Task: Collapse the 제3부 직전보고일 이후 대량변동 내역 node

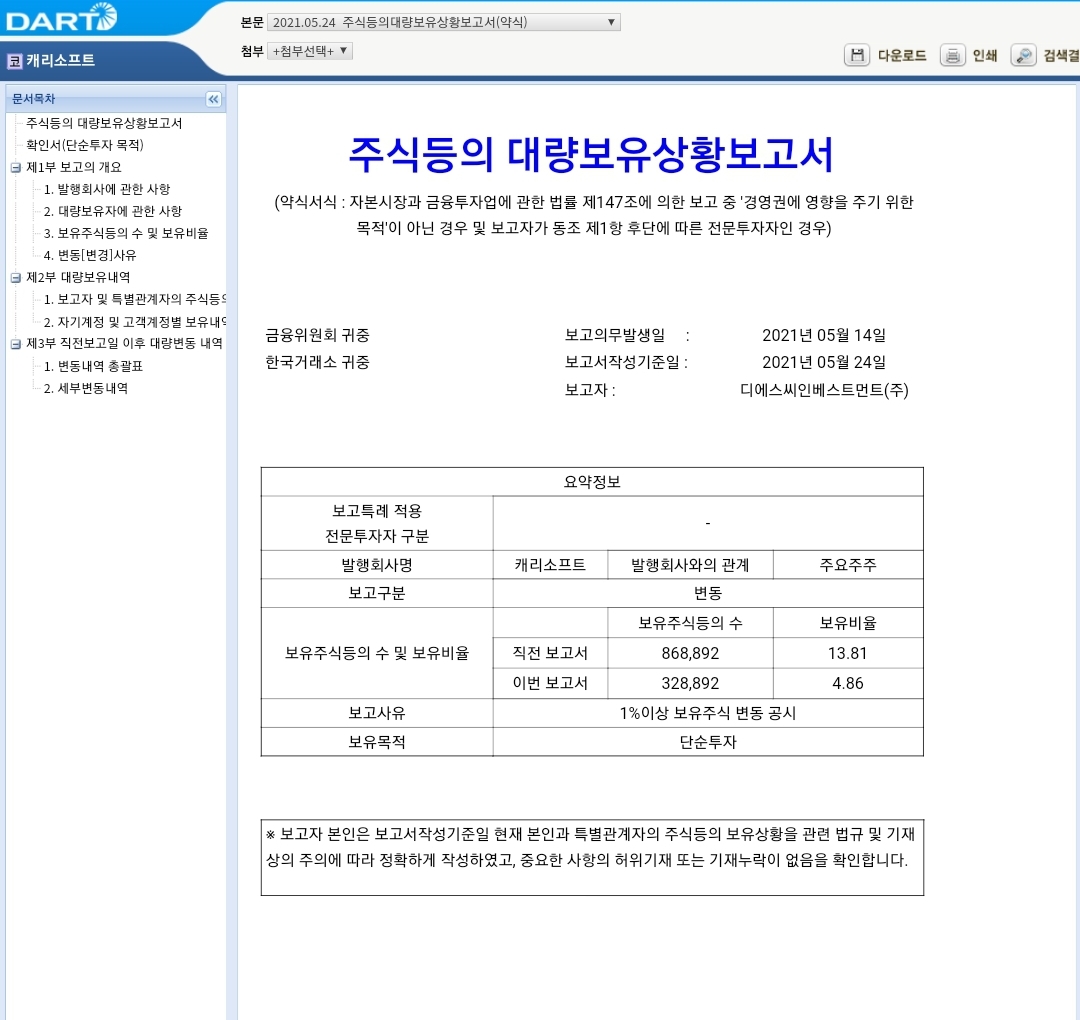Action: point(16,344)
